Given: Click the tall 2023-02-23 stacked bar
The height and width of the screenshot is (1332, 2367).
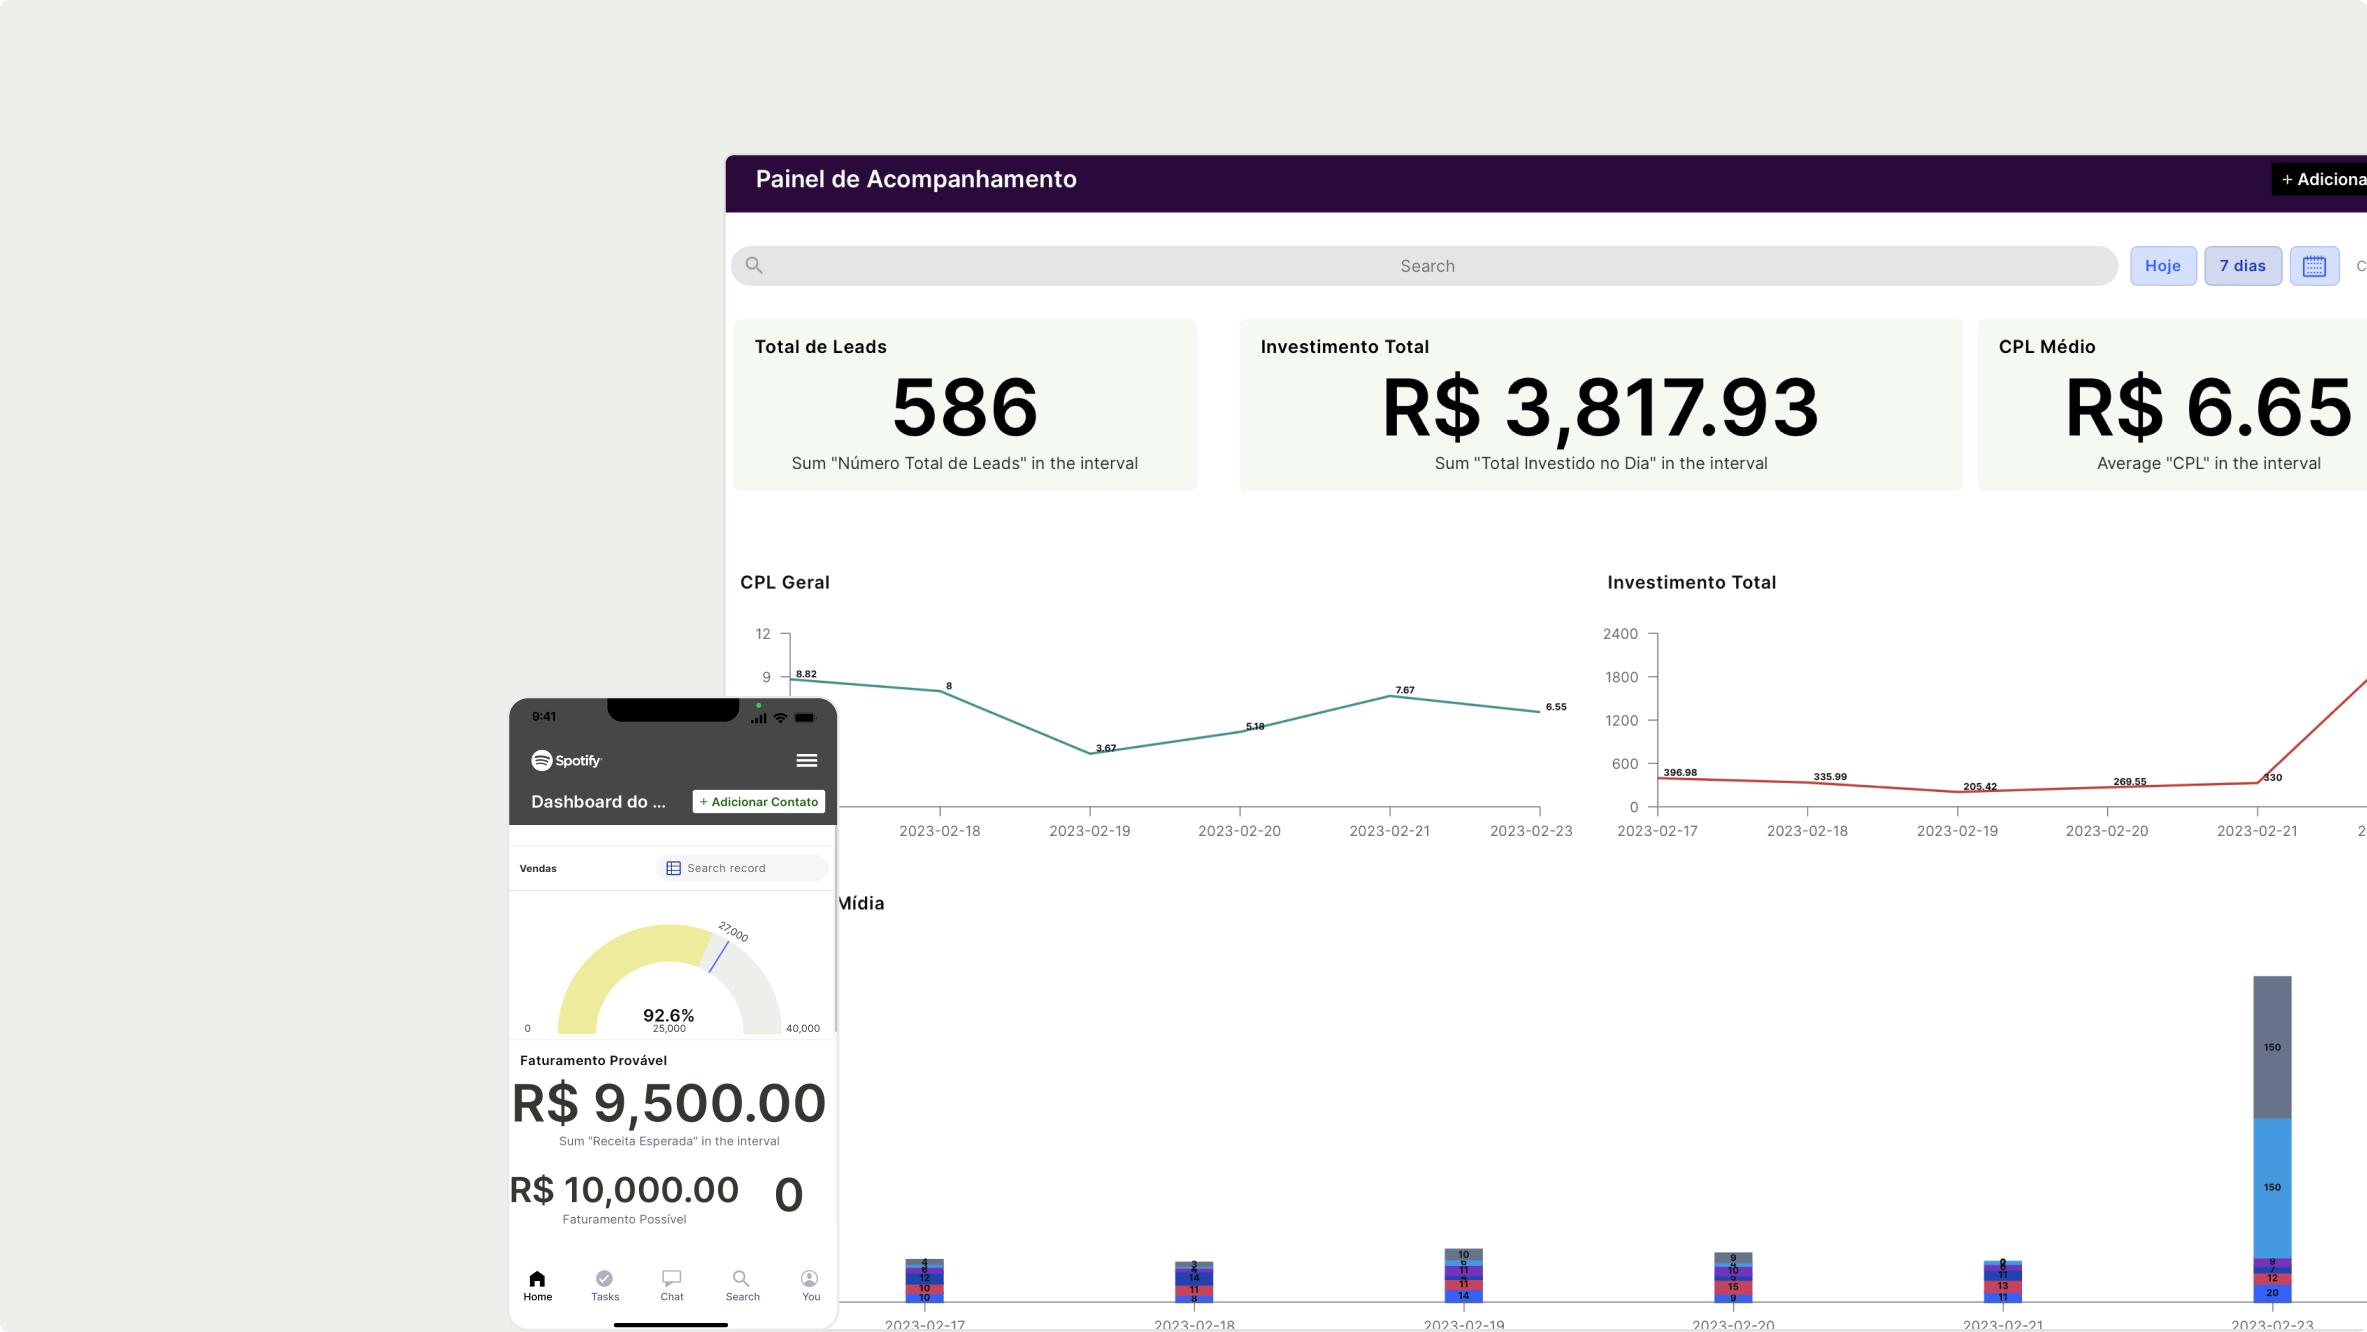Looking at the screenshot, I should coord(2271,1138).
